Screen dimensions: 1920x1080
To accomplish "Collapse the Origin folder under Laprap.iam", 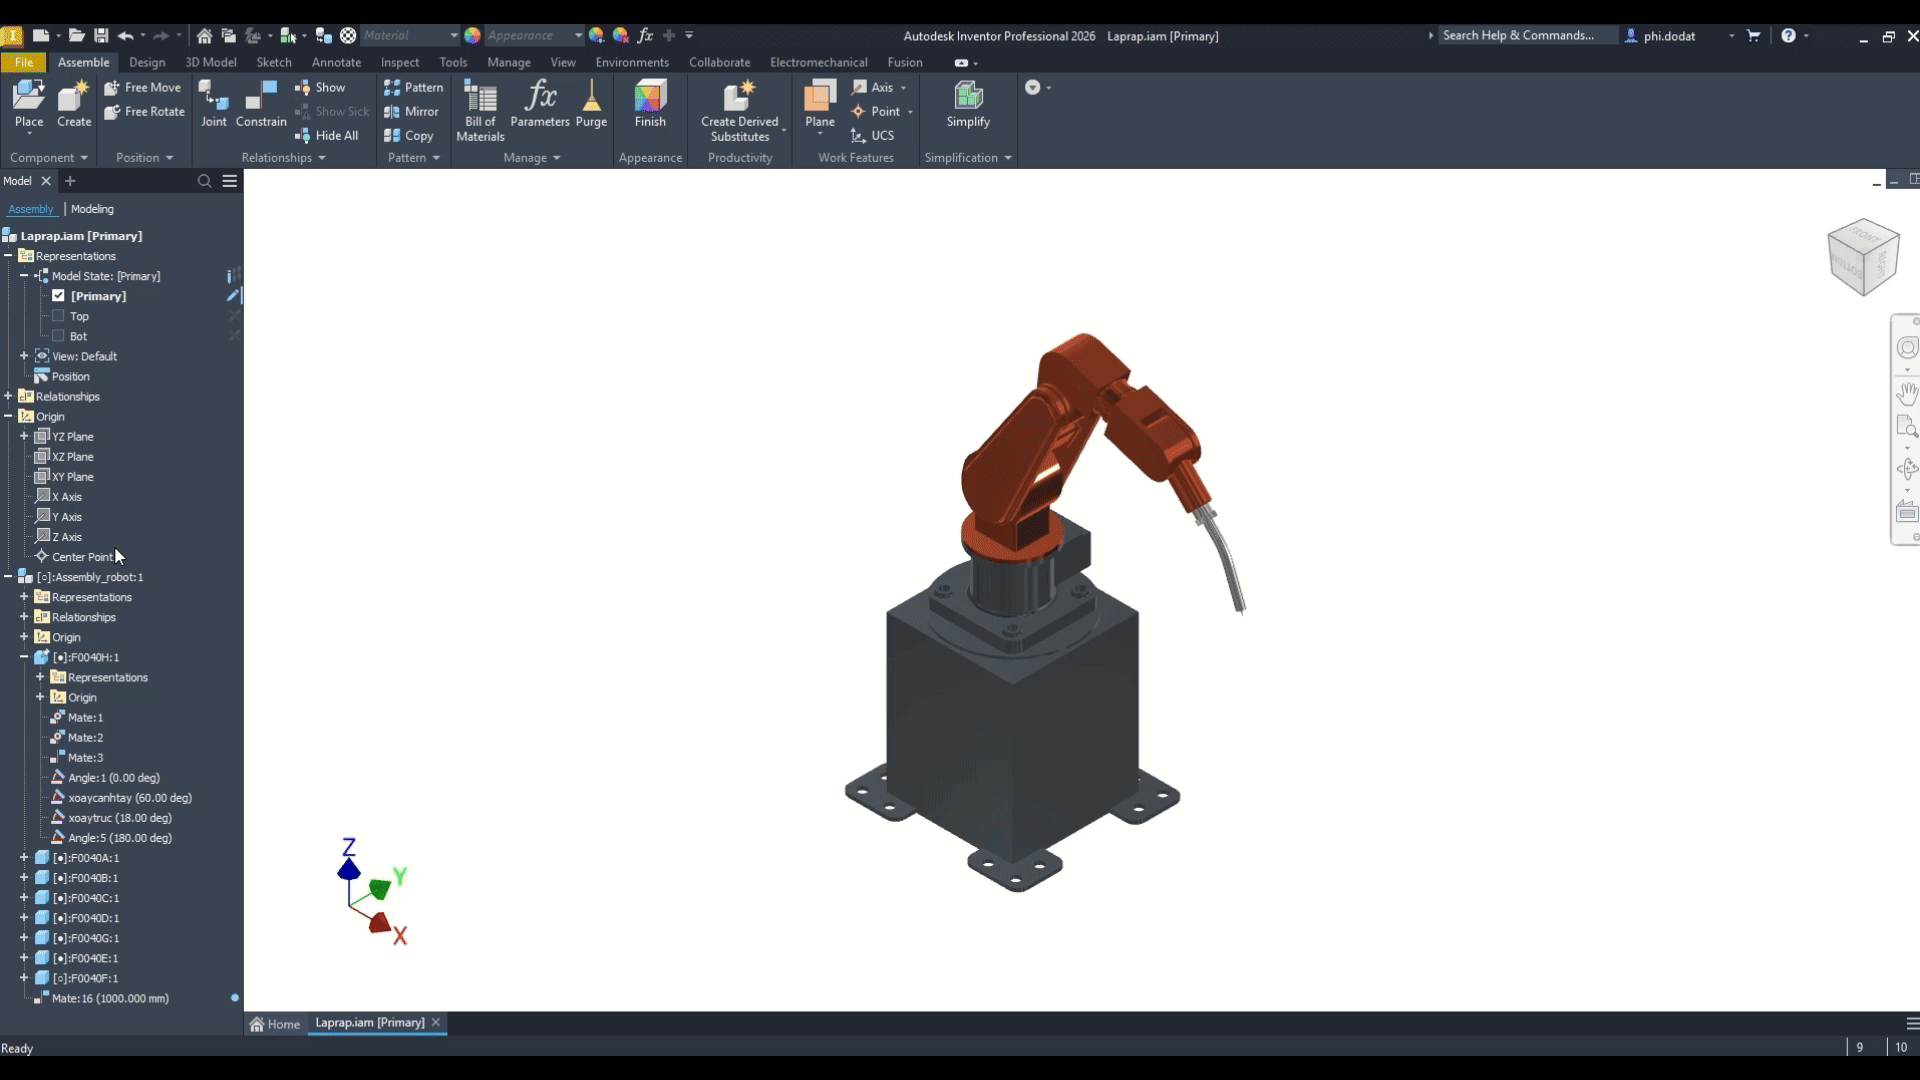I will click(8, 416).
